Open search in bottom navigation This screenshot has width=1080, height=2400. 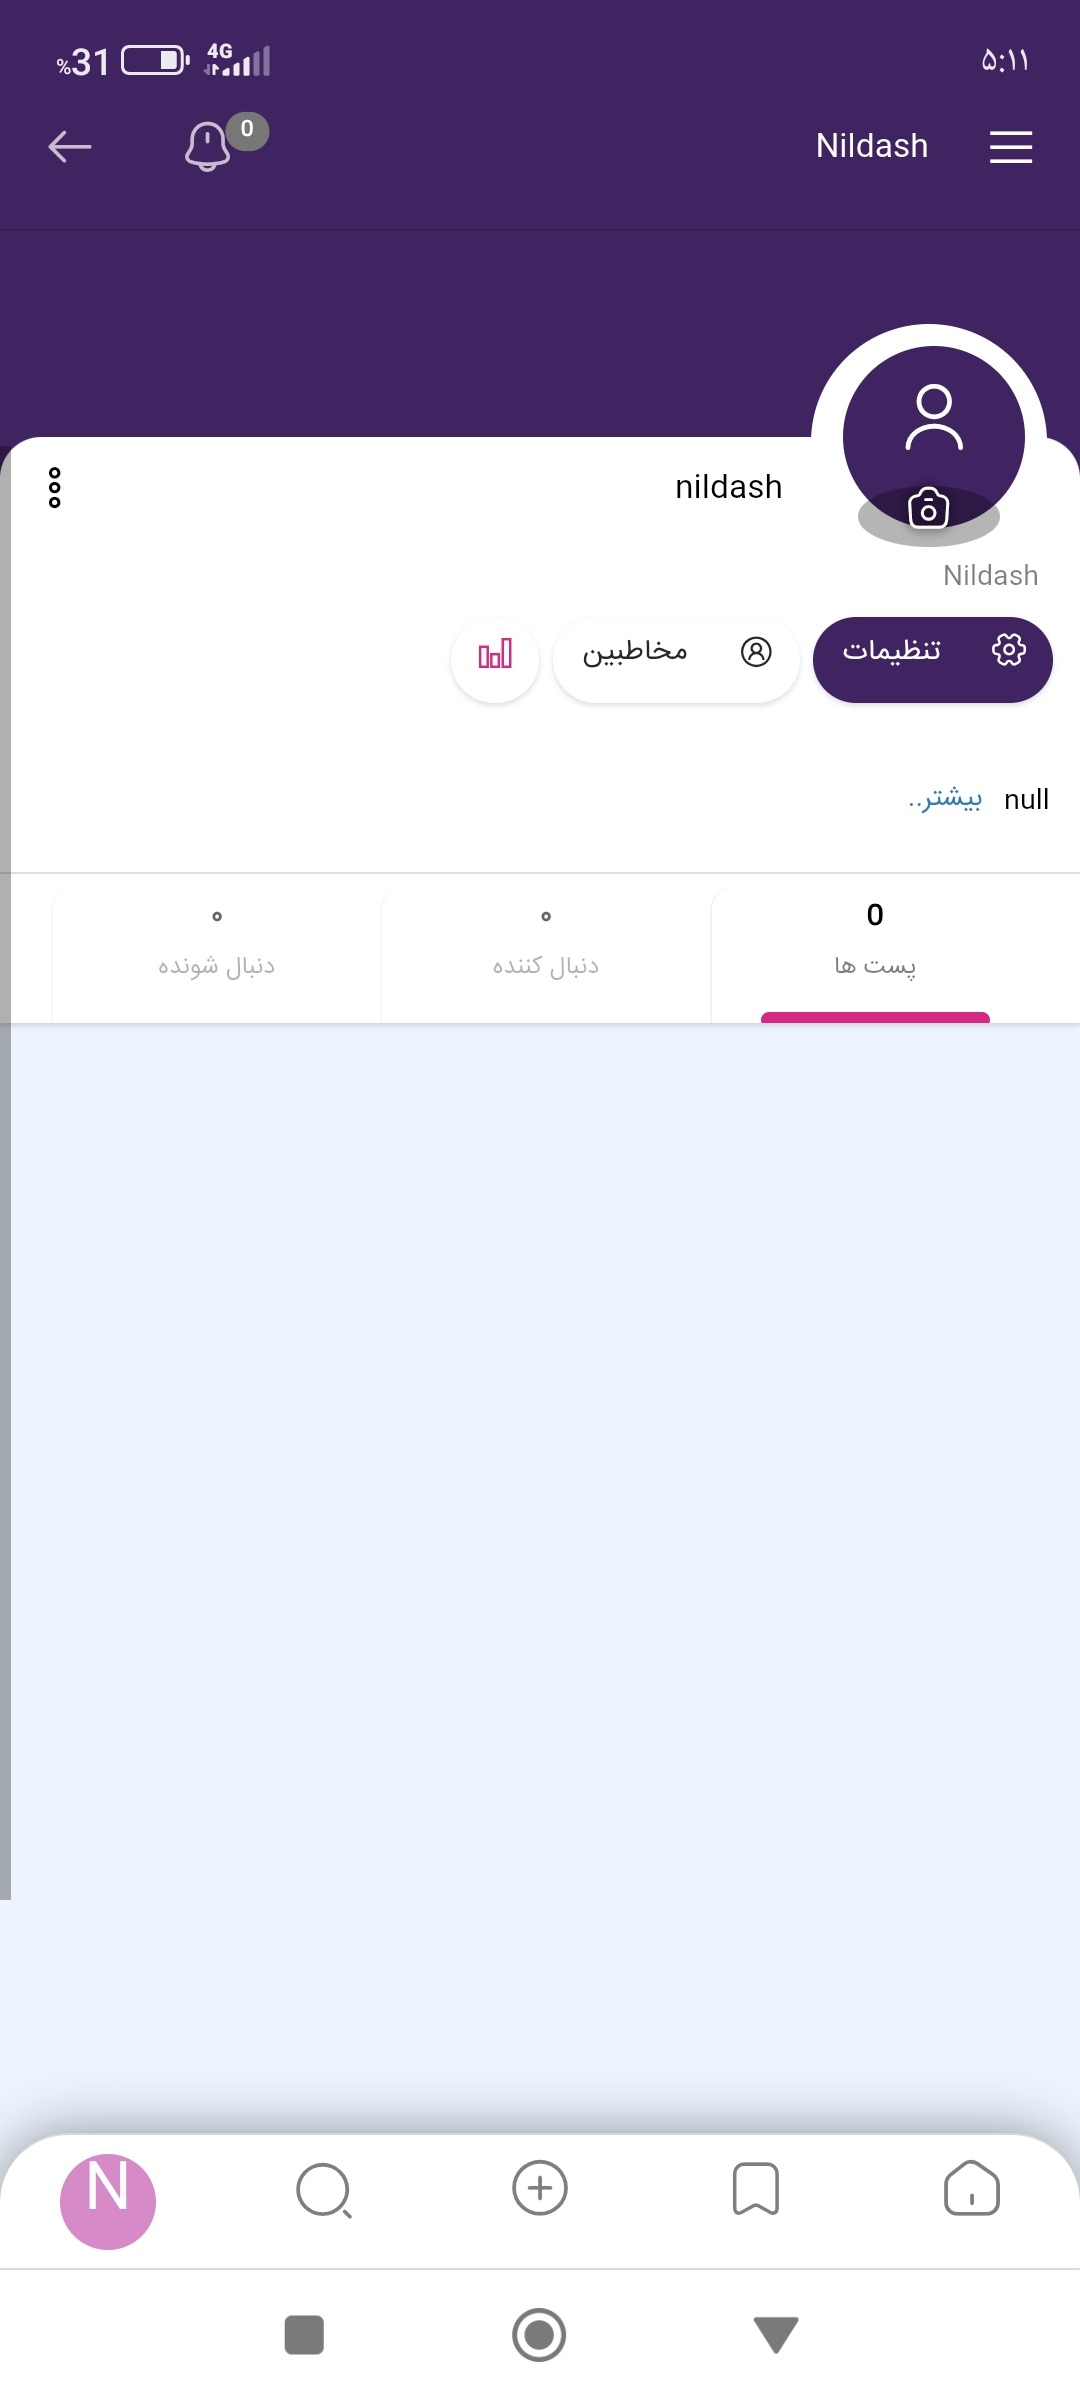pyautogui.click(x=324, y=2191)
